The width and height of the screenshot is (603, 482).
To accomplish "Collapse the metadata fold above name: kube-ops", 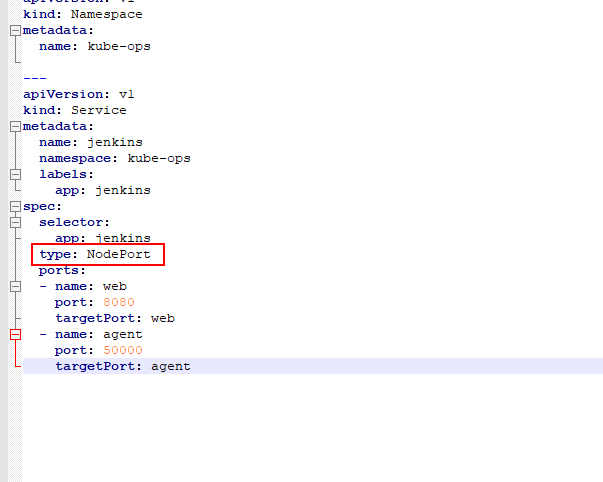I will [15, 30].
